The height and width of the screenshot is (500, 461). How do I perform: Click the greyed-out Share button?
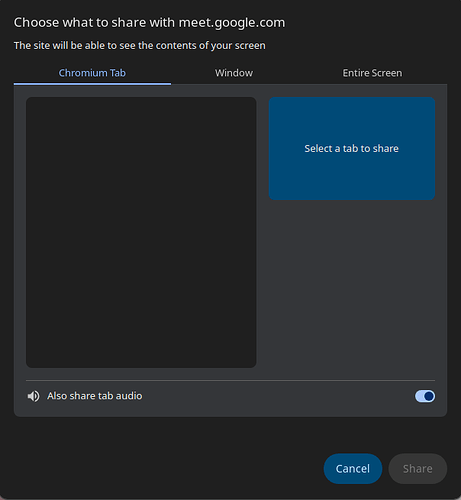tap(418, 469)
